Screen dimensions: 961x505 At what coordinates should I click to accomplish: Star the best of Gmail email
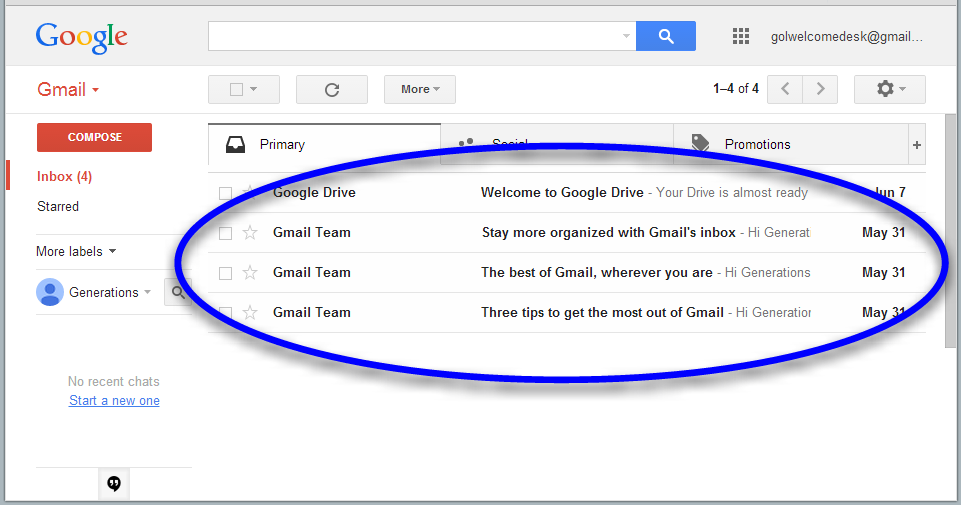tap(250, 273)
